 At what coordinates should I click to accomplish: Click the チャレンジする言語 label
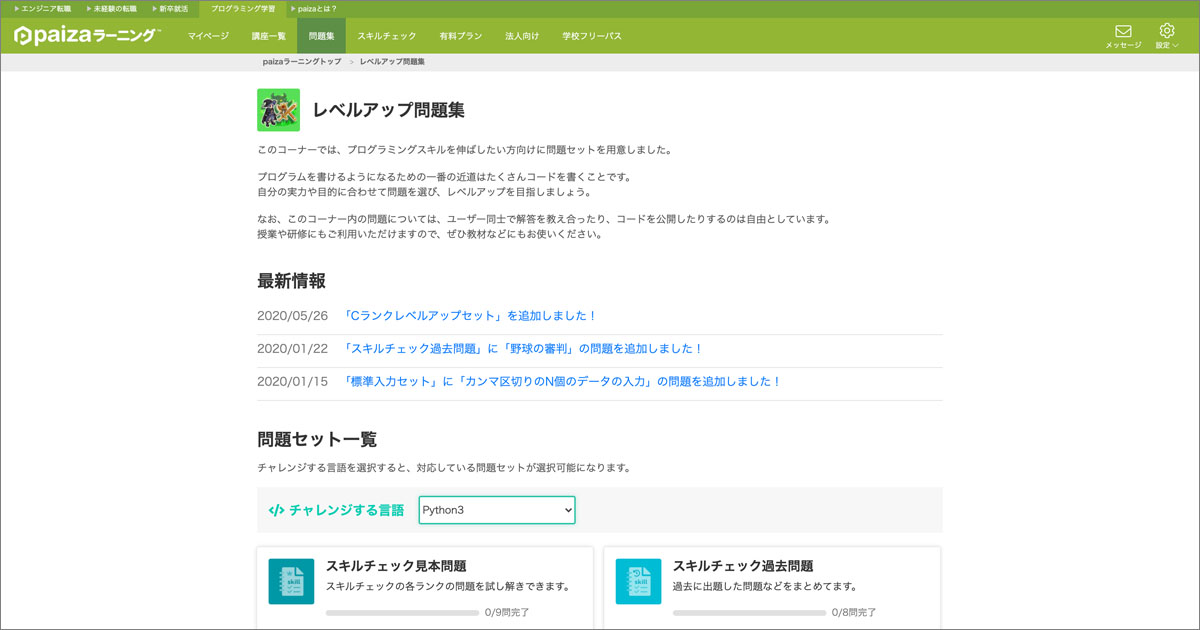coord(347,510)
